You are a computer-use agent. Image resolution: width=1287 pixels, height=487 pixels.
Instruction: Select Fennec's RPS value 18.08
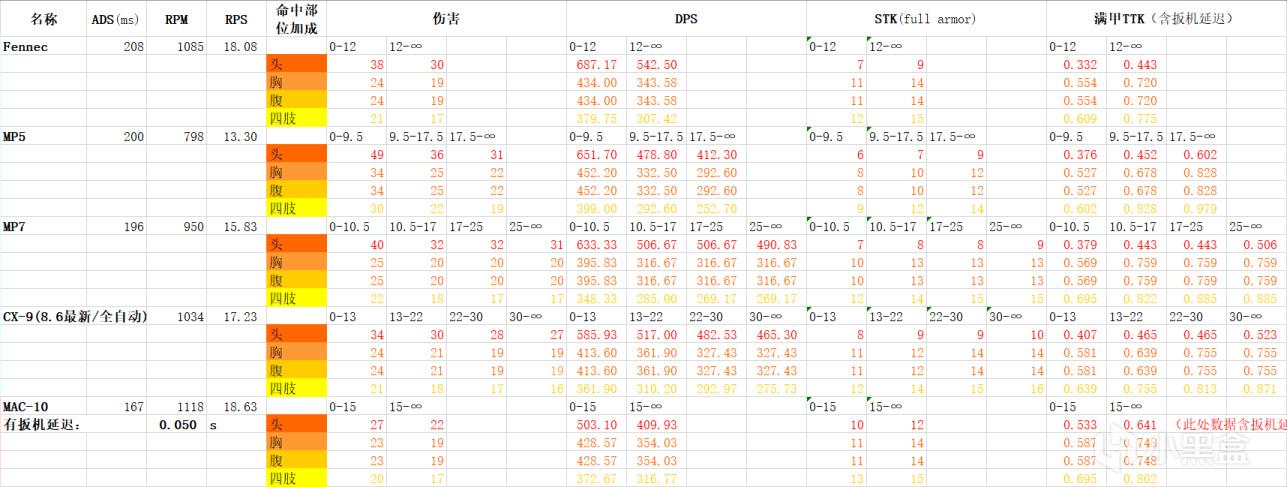click(241, 46)
